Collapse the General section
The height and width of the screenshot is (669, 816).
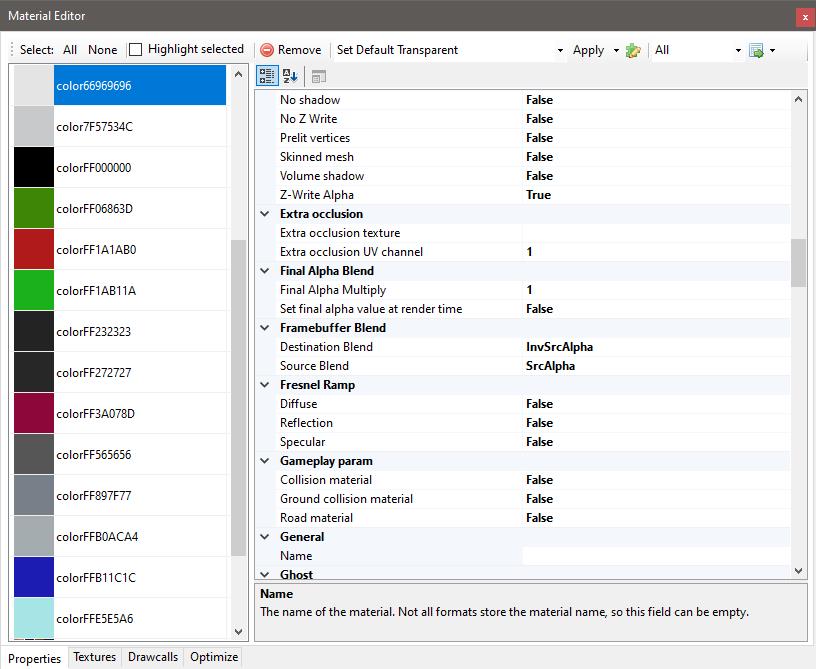pyautogui.click(x=265, y=537)
